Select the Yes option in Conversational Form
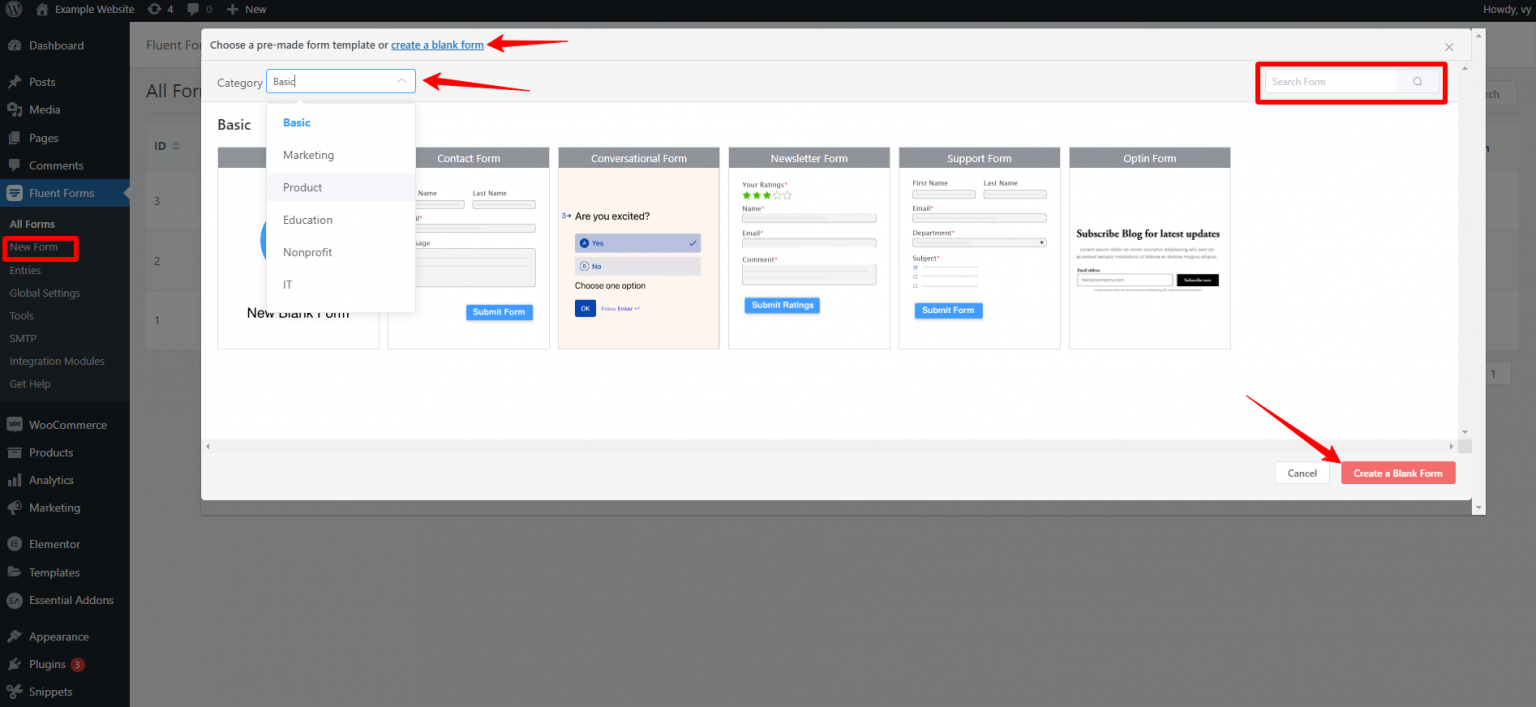The width and height of the screenshot is (1536, 707). [x=637, y=243]
